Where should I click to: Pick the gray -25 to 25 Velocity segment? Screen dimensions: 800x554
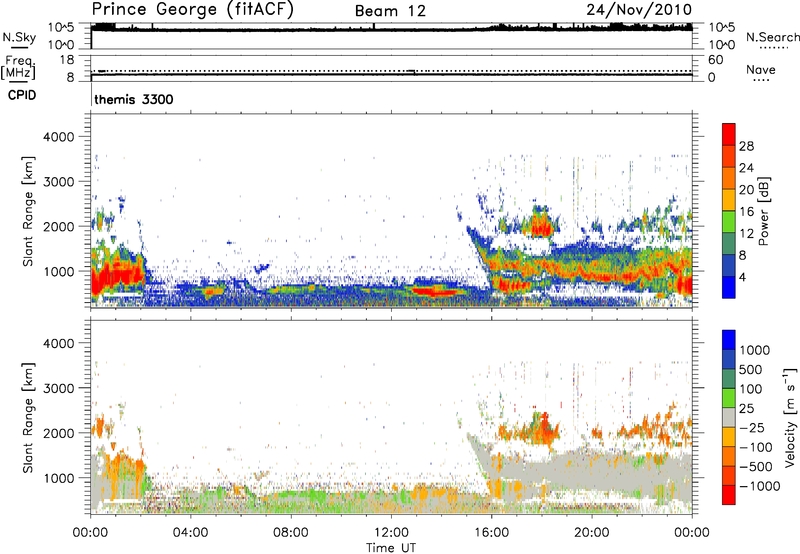pyautogui.click(x=729, y=417)
